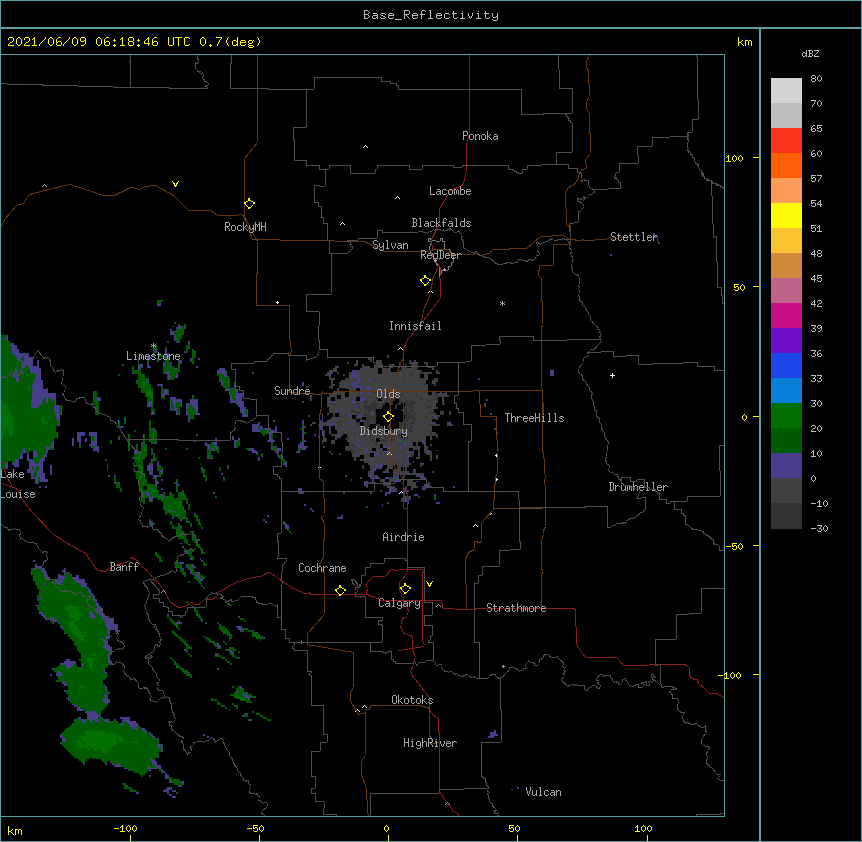Click the white asterisk marker east of Innisfail
The image size is (862, 842).
click(502, 303)
